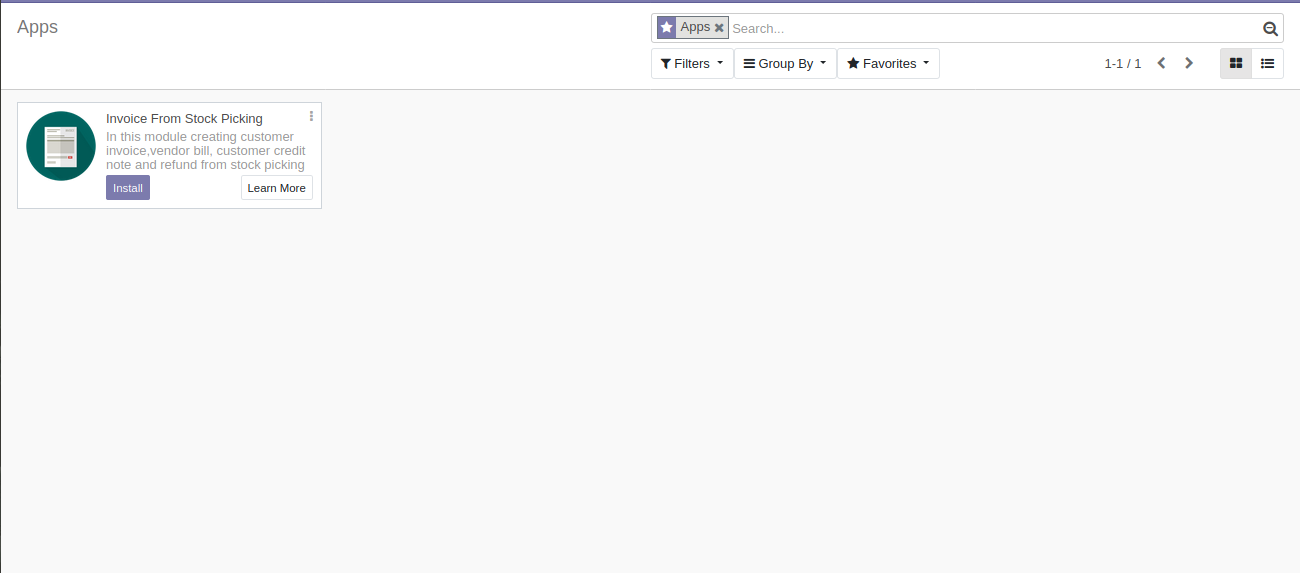Switch to Kanban view
1300x573 pixels.
(1236, 63)
